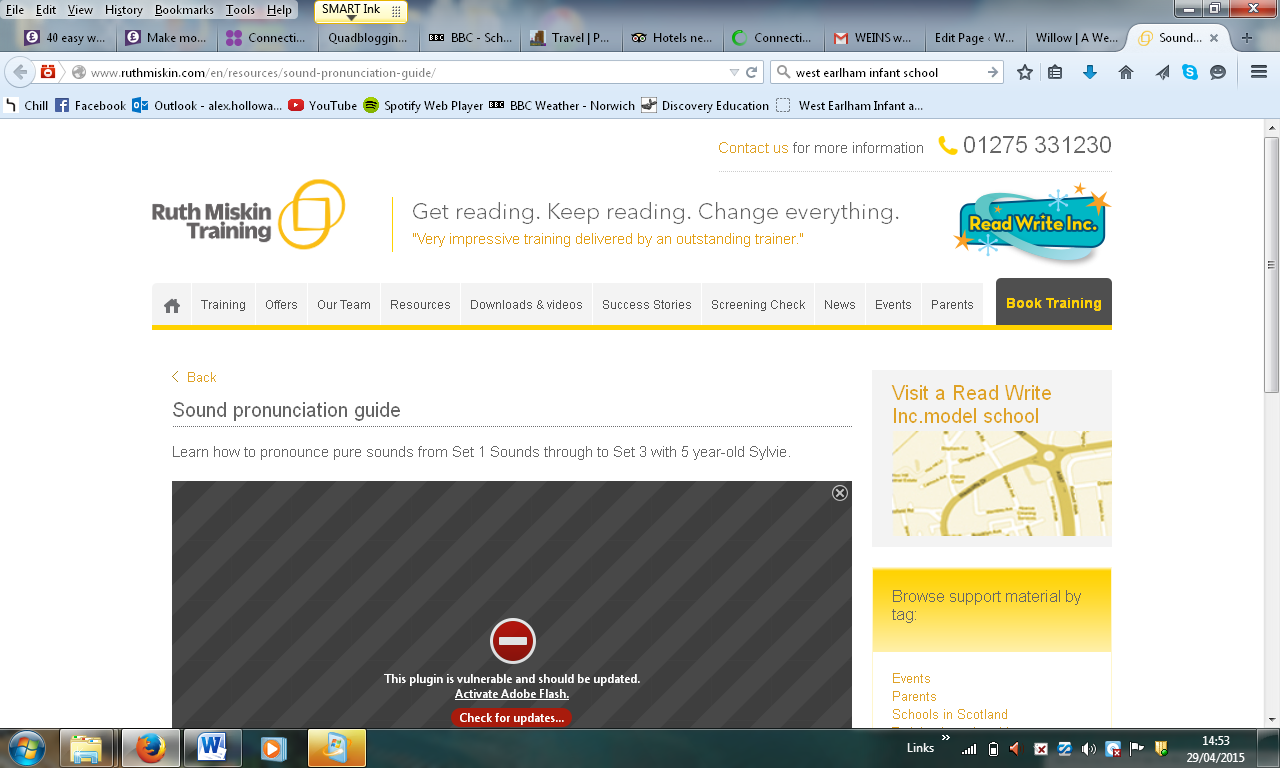Open Windows Start menu orb
This screenshot has width=1280, height=768.
(x=27, y=748)
